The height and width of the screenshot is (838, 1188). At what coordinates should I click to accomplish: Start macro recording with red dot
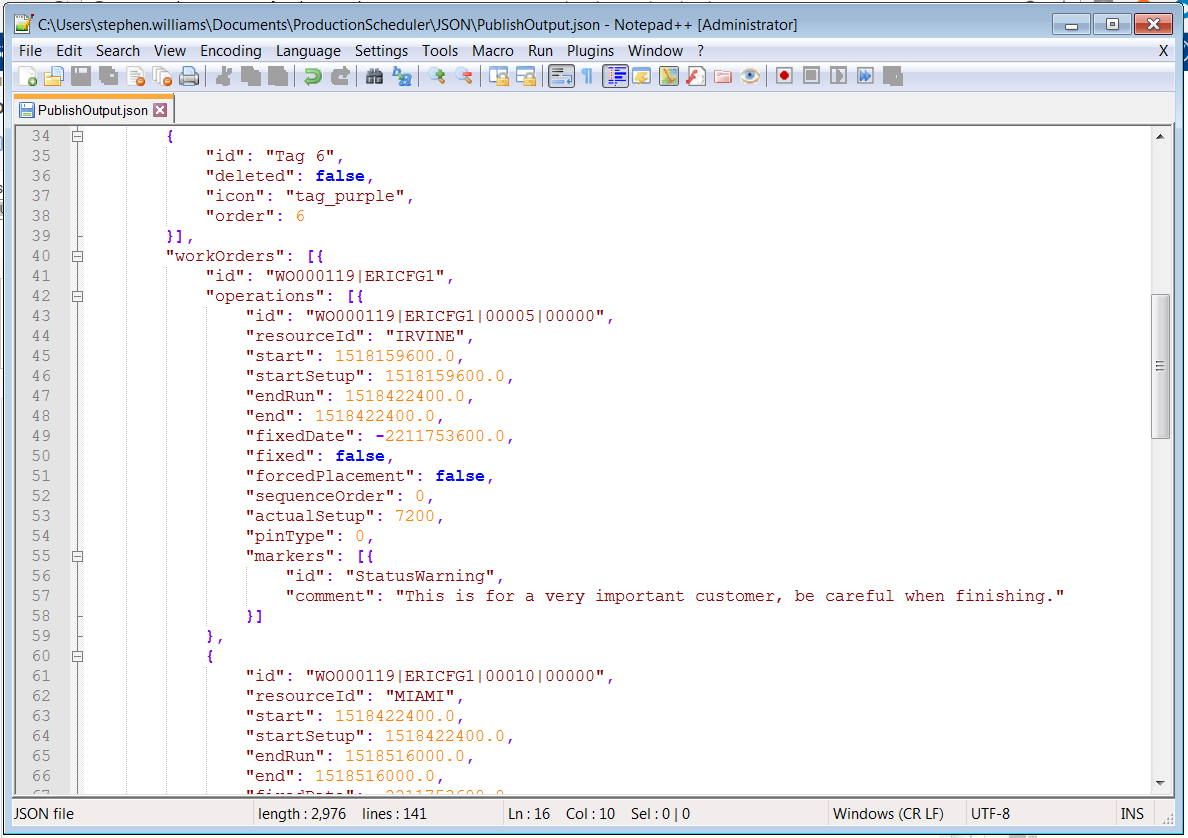(784, 77)
